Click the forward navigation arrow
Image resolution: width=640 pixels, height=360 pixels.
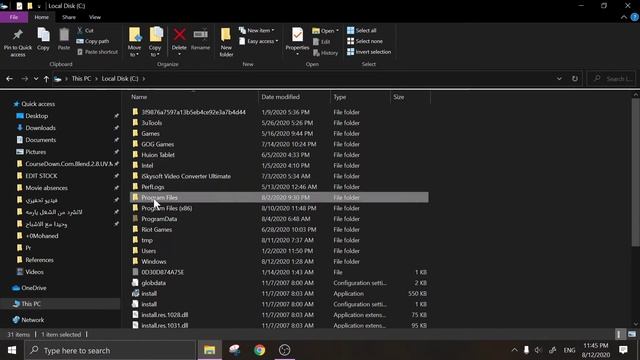[x=24, y=78]
